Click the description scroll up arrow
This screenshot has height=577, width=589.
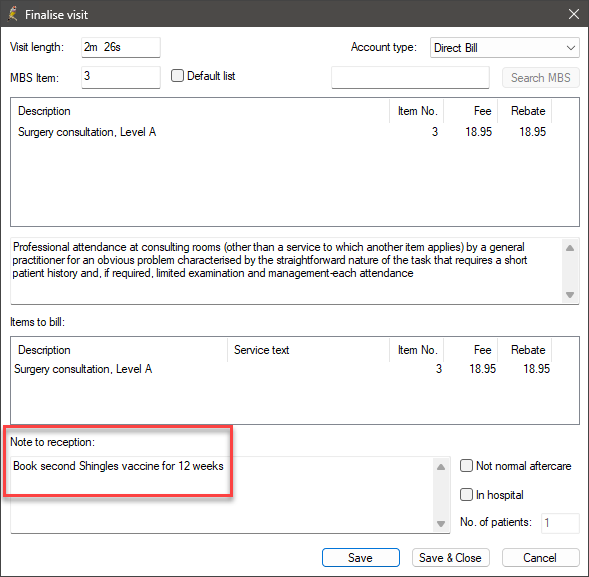click(570, 248)
